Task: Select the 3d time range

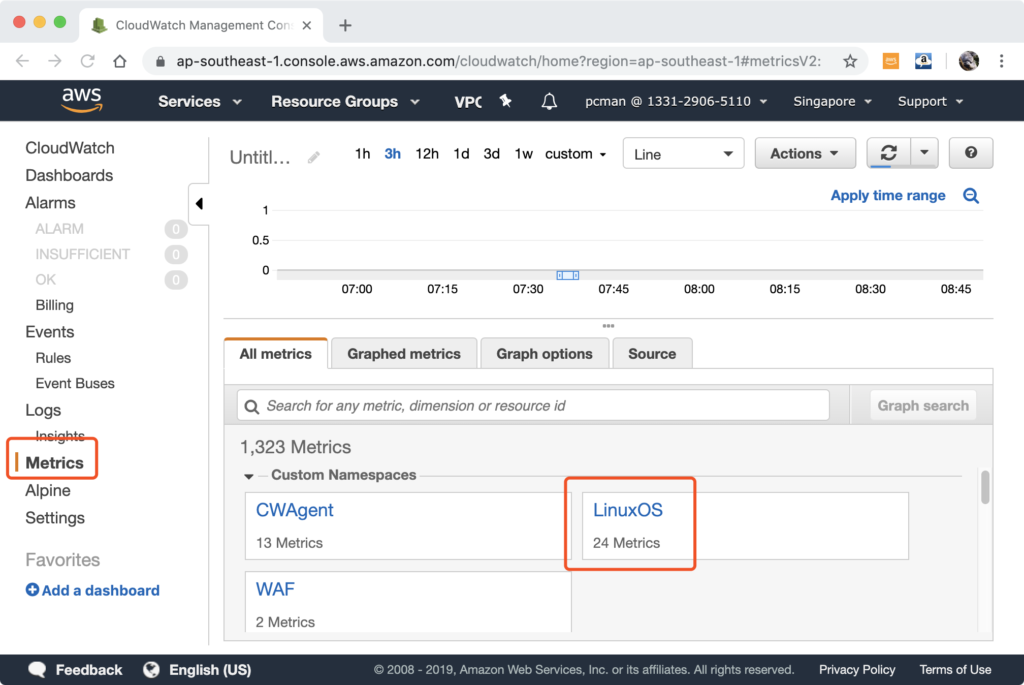Action: [x=492, y=154]
